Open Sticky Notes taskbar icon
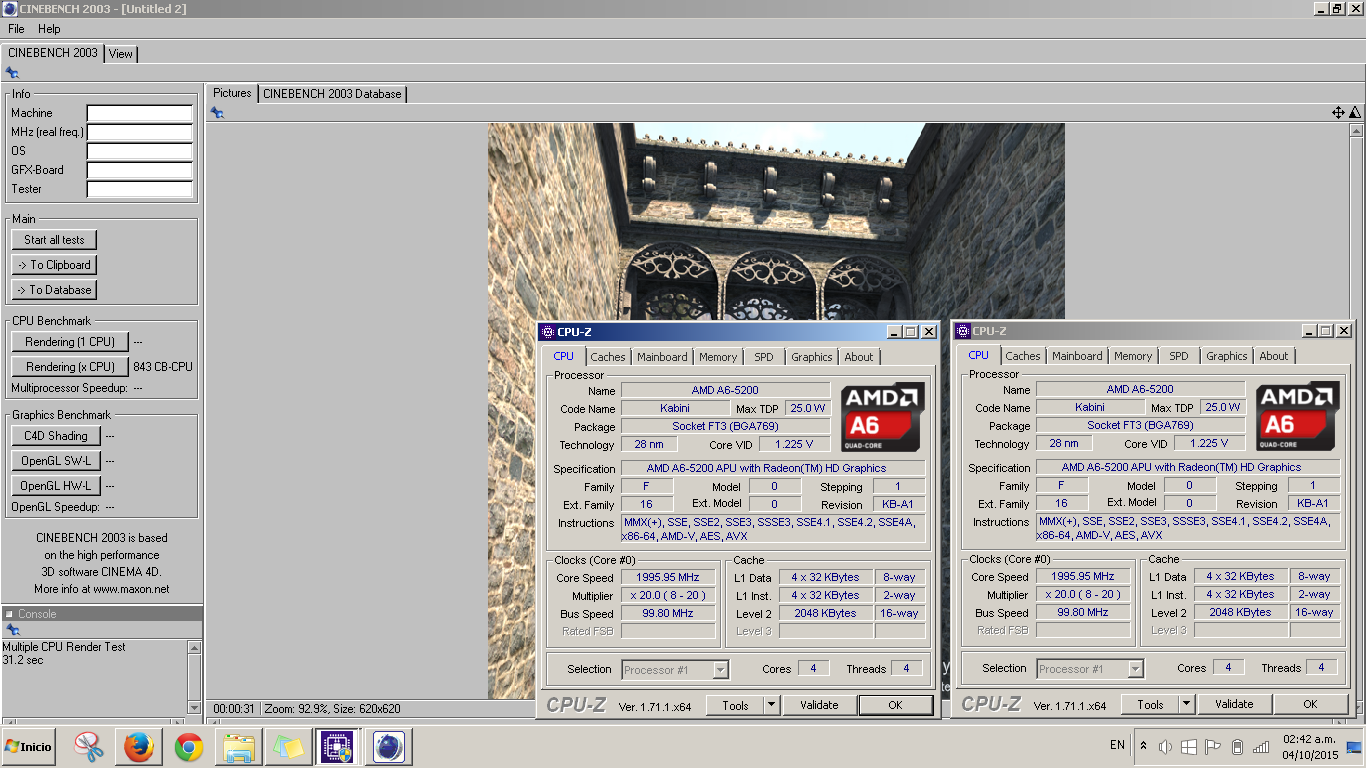 click(288, 747)
